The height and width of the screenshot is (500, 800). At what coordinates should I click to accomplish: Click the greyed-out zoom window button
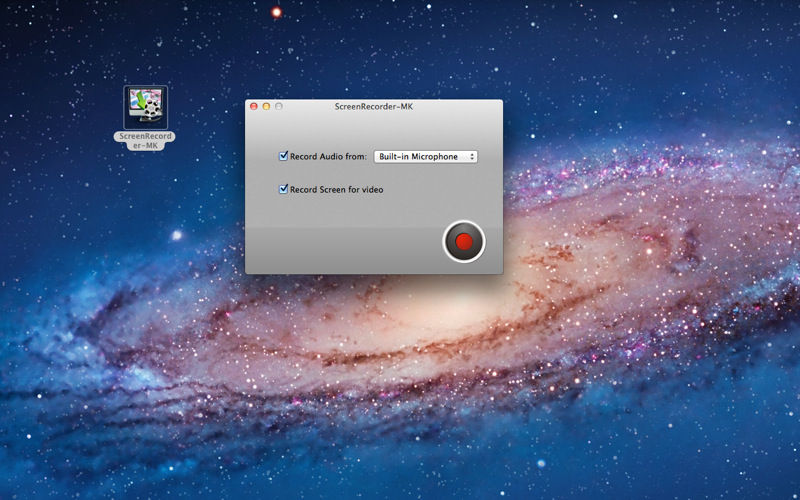[x=279, y=106]
